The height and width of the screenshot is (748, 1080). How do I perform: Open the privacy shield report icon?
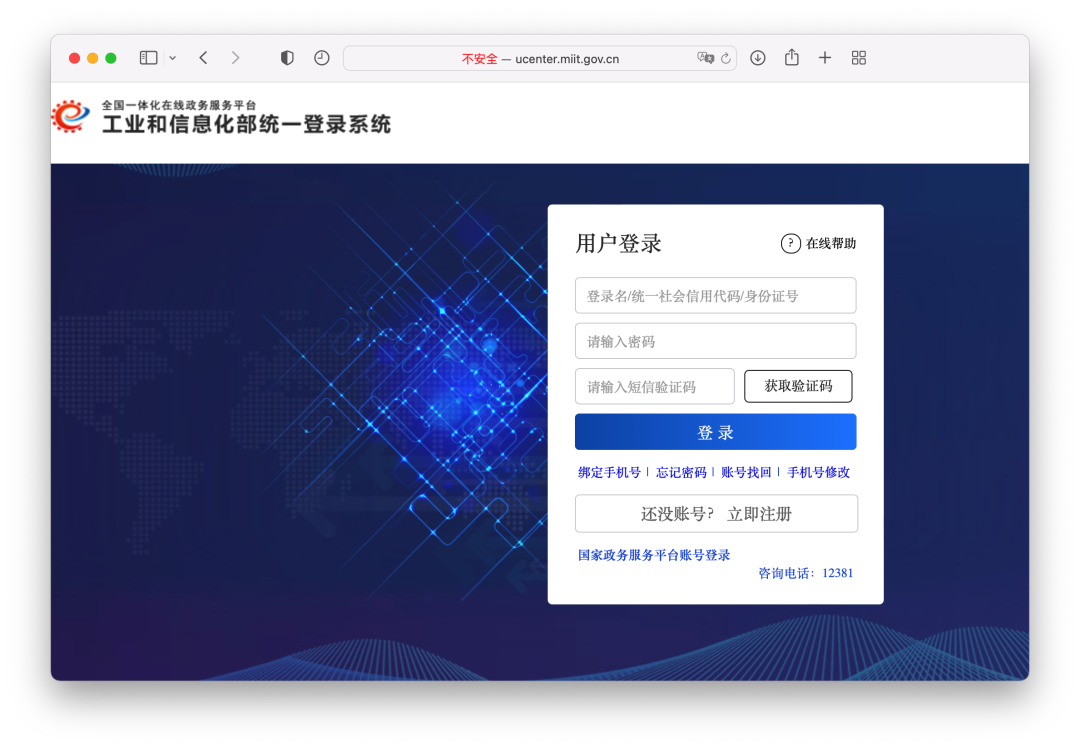click(287, 58)
